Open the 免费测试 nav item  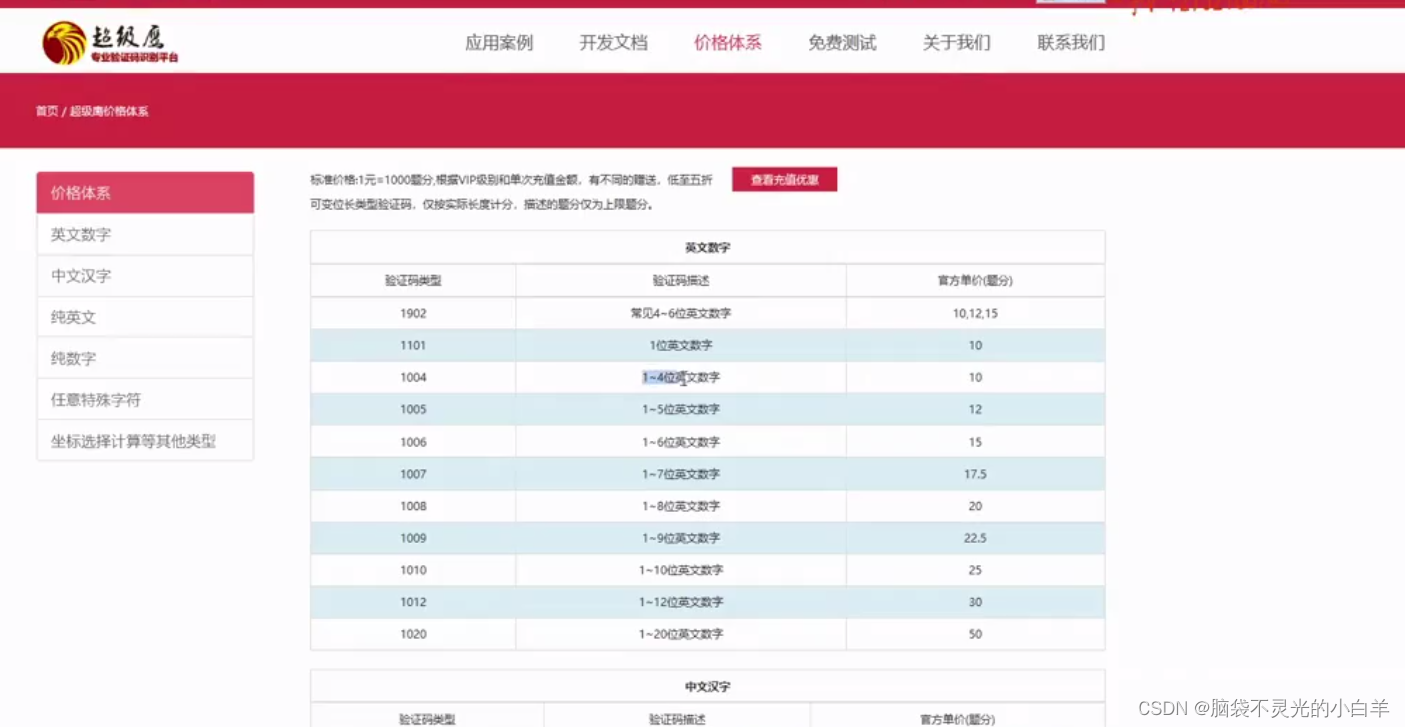pos(842,43)
